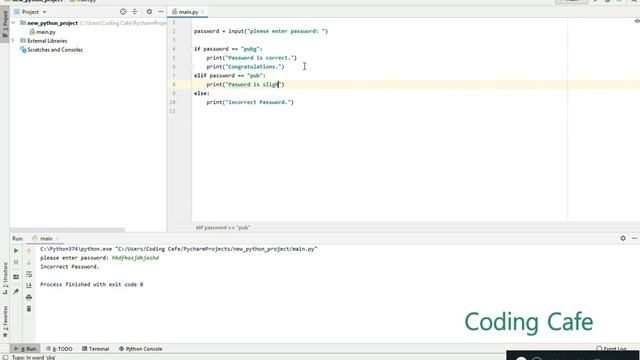Image resolution: width=640 pixels, height=360 pixels.
Task: Click the script path link in console output
Action: (x=216, y=249)
